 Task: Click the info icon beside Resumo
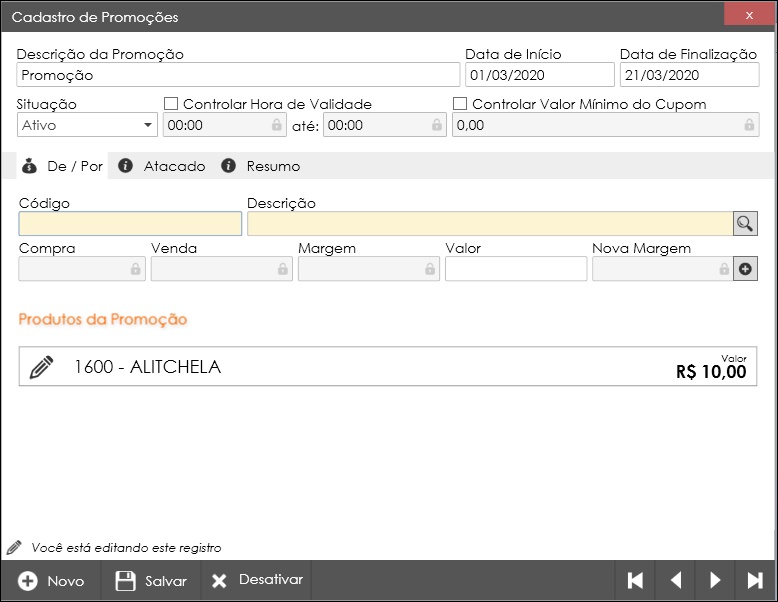click(228, 166)
